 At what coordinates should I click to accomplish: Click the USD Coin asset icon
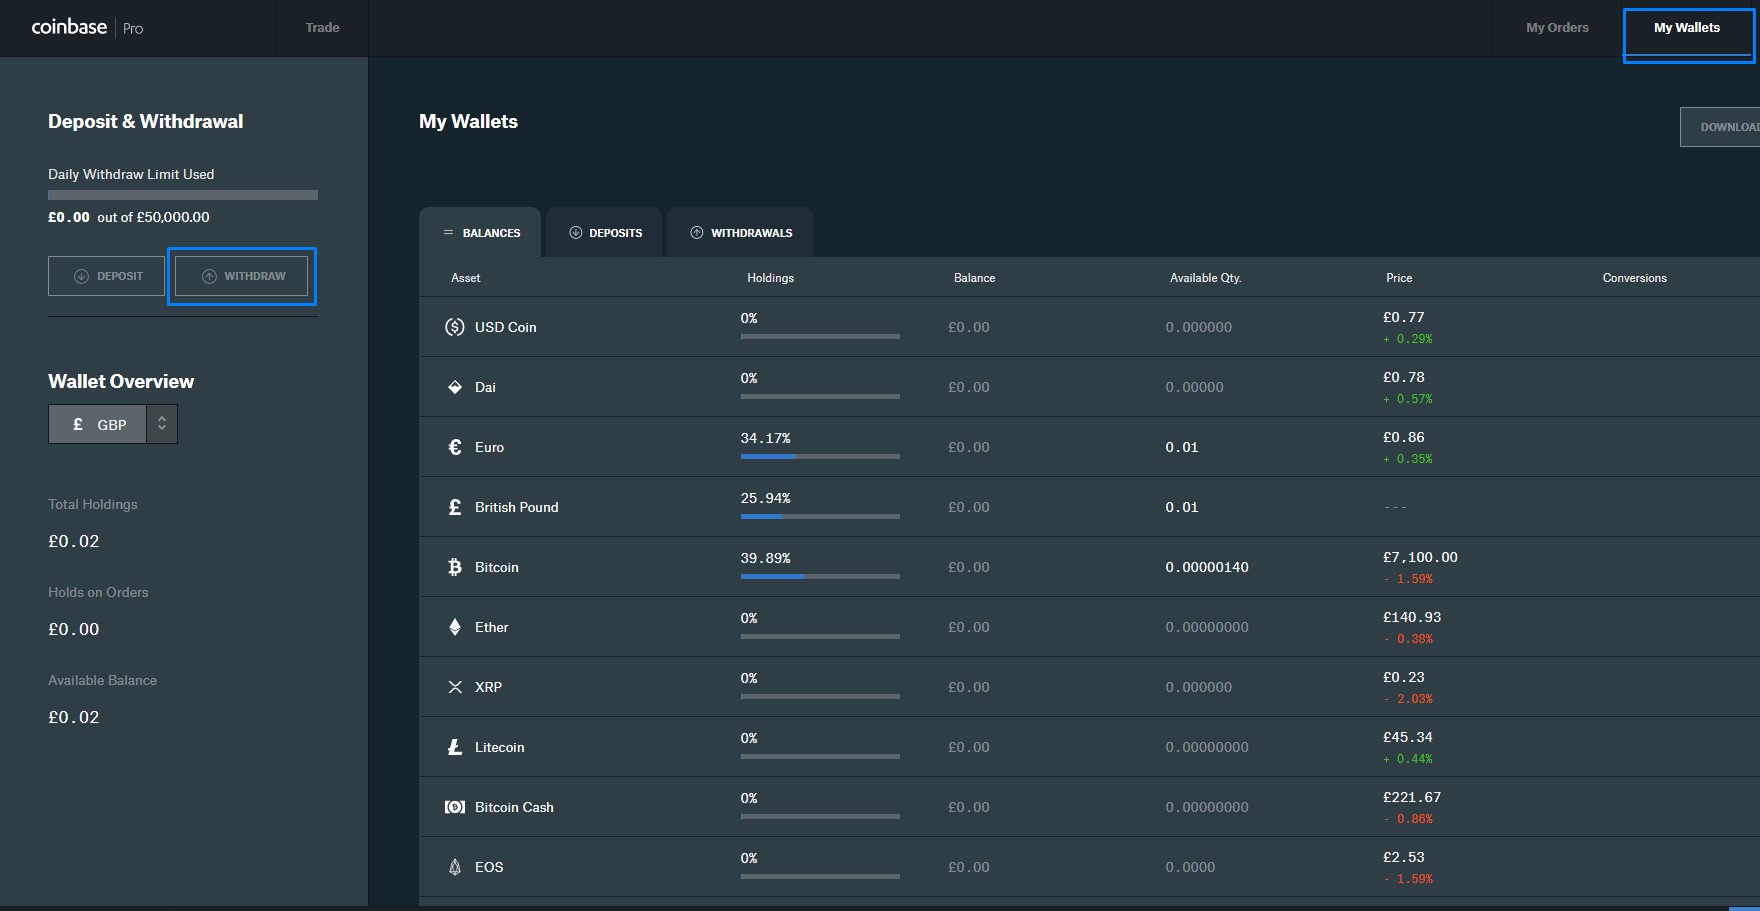[455, 327]
